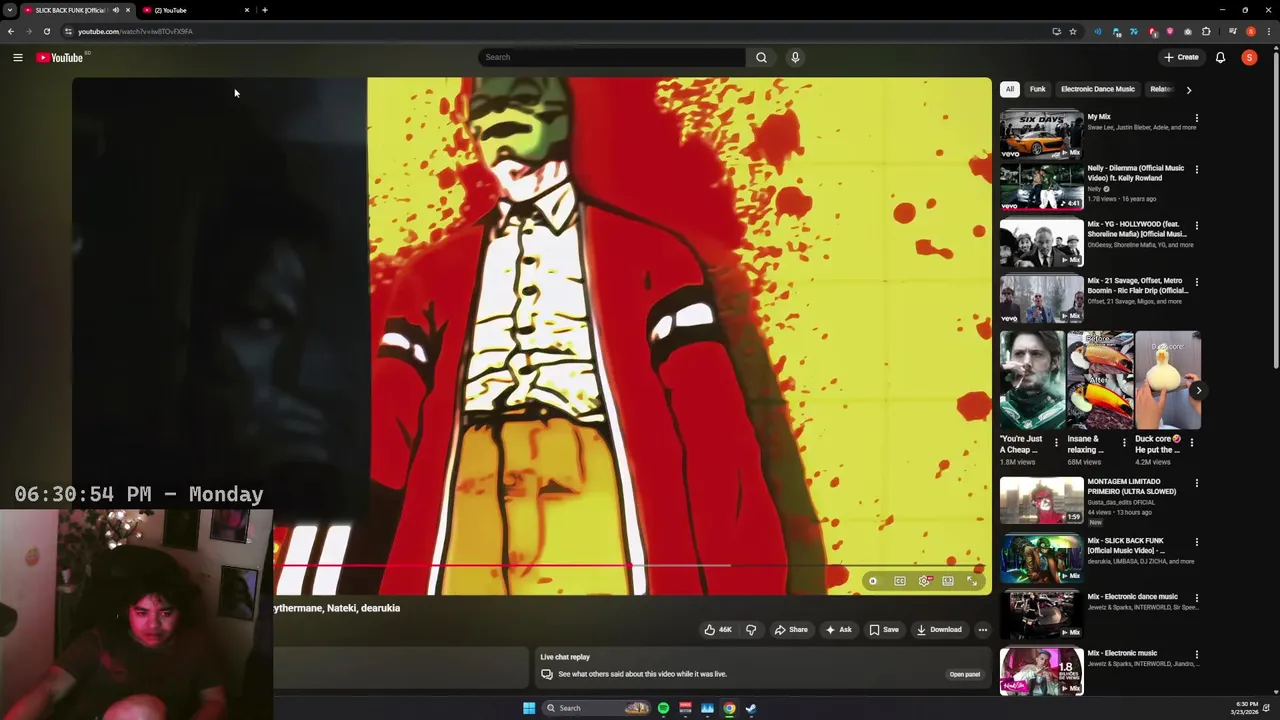Like the video (46K)
Screen dimensions: 1280x720
click(x=717, y=630)
